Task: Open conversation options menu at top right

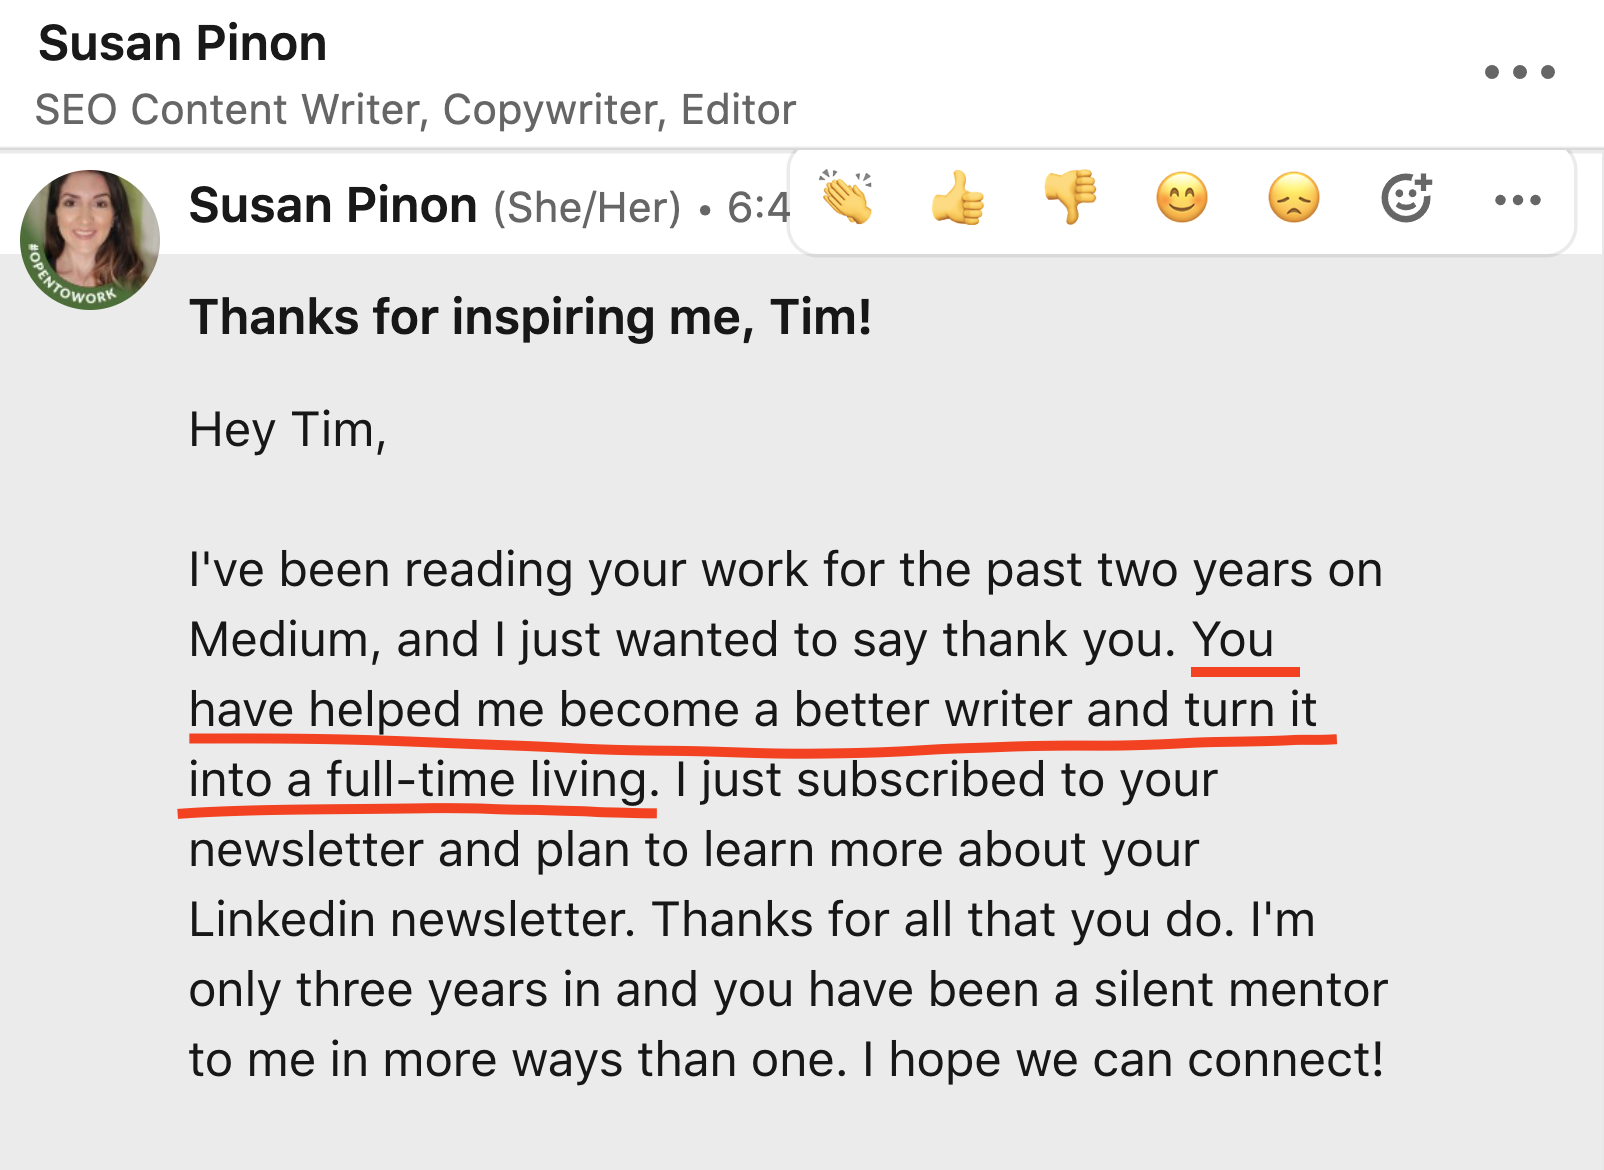Action: tap(1519, 72)
